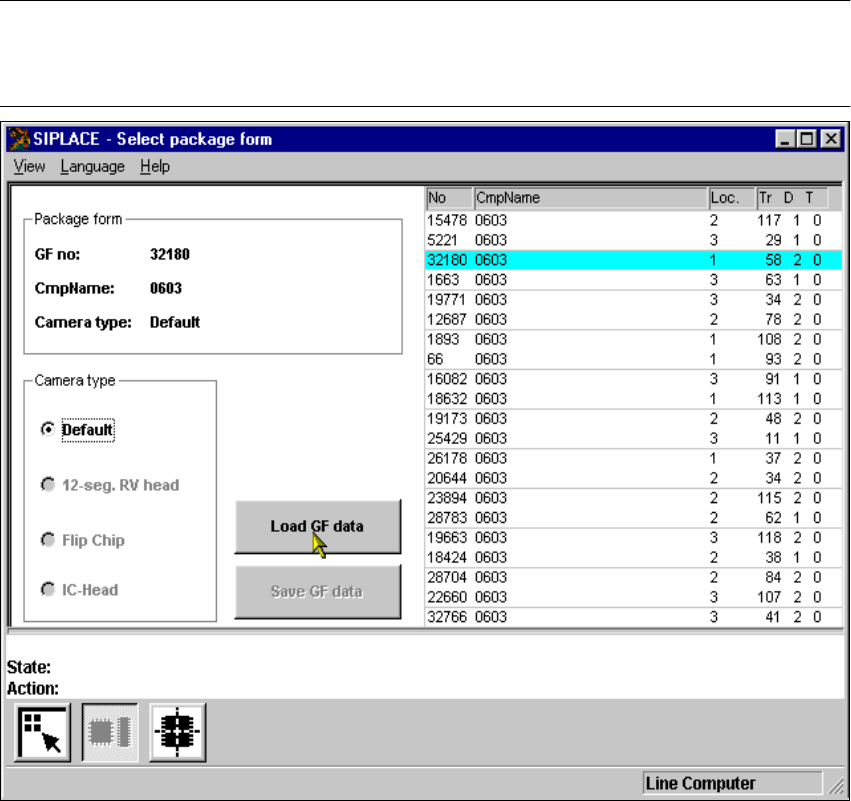Select the IC-Head radio button
The image size is (851, 801).
click(x=48, y=589)
